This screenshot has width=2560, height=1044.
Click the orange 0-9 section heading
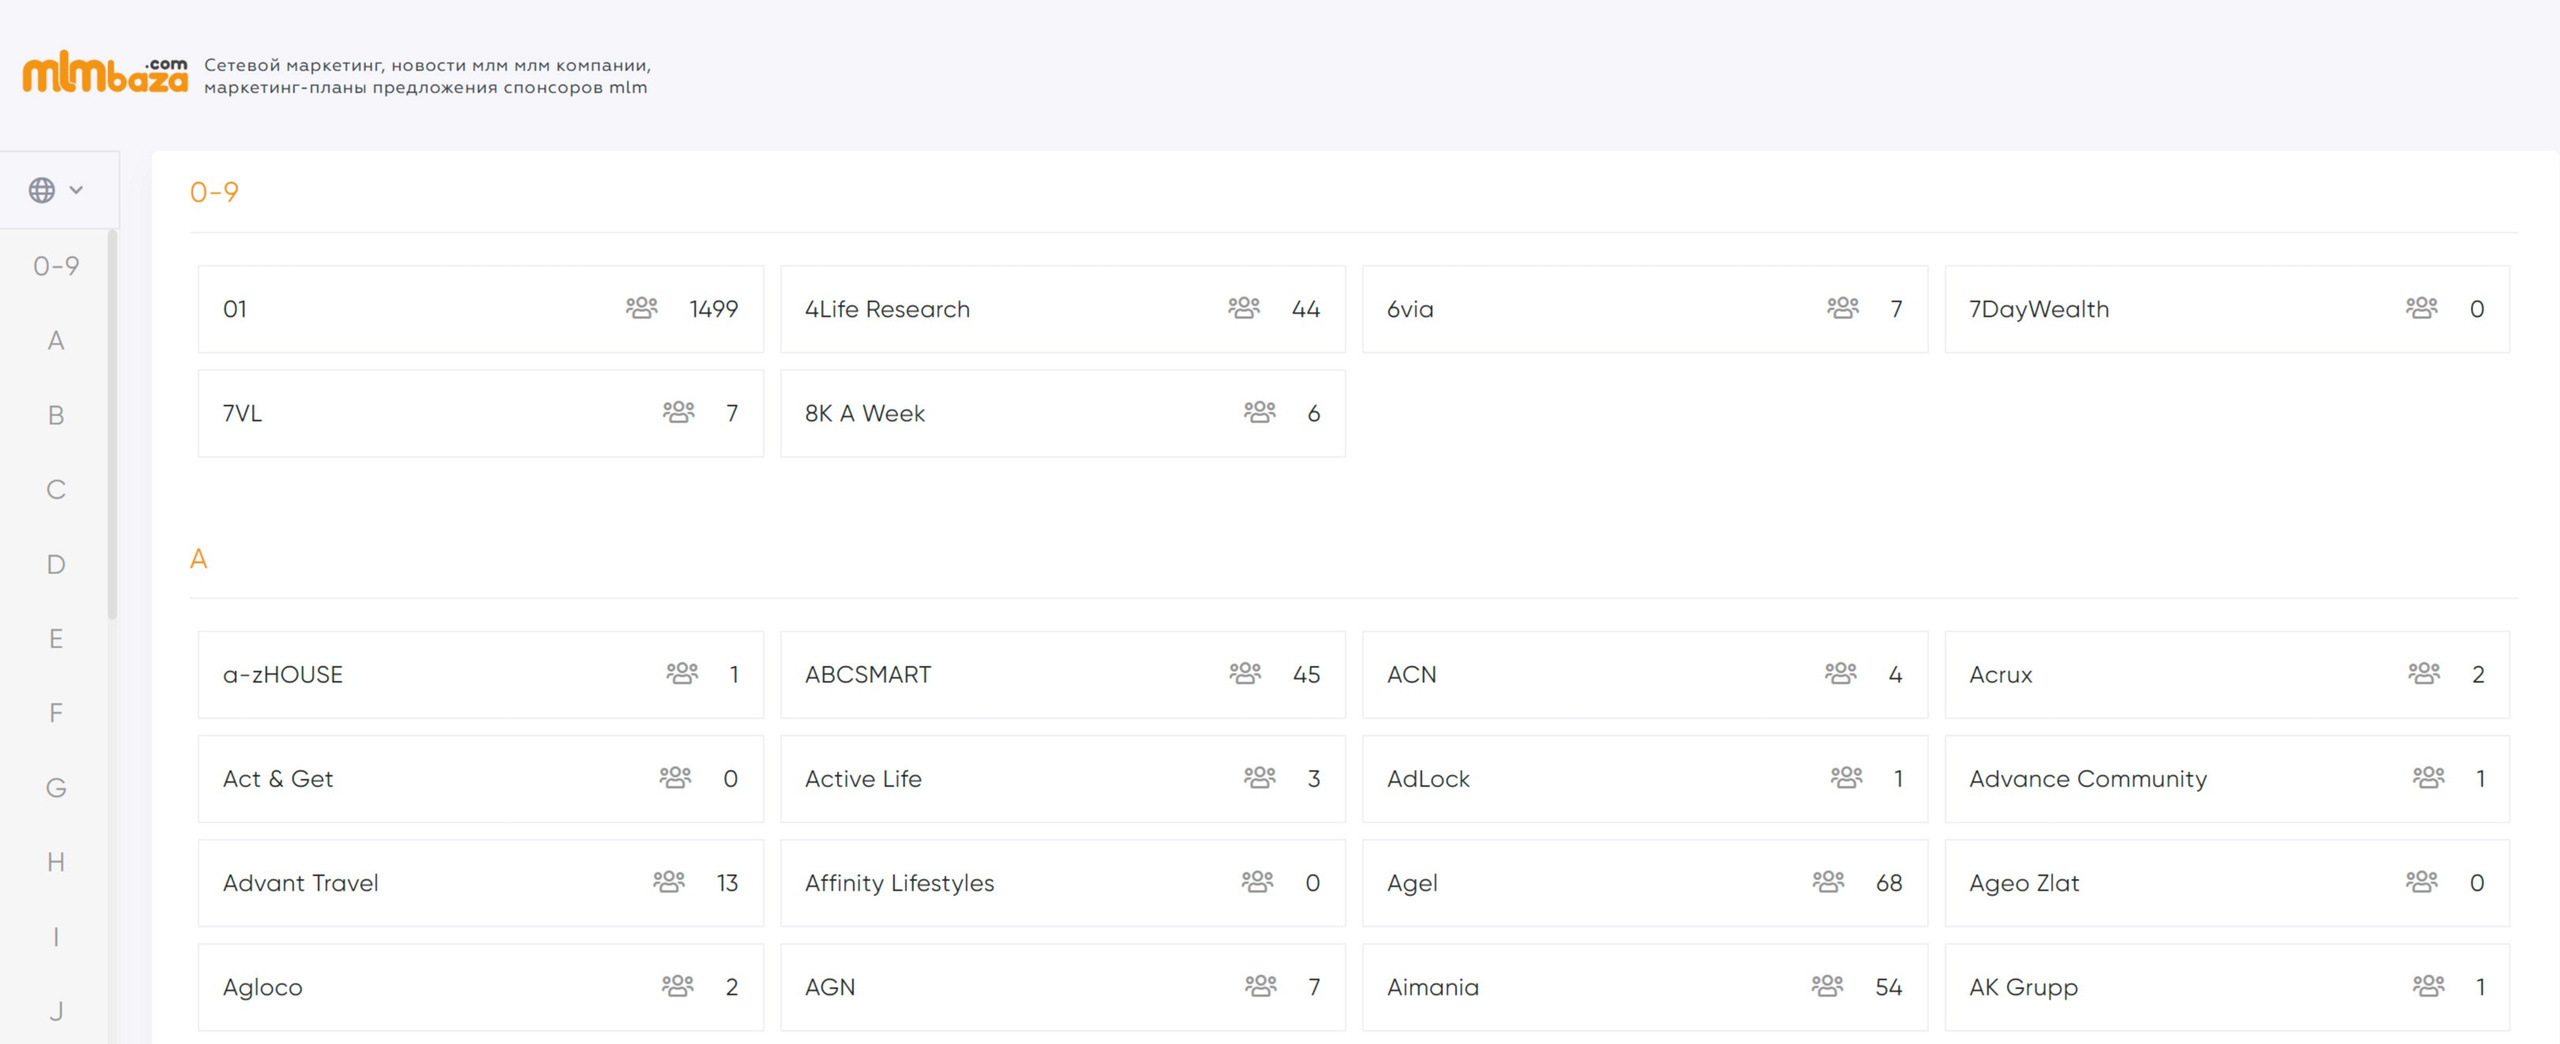pyautogui.click(x=214, y=192)
